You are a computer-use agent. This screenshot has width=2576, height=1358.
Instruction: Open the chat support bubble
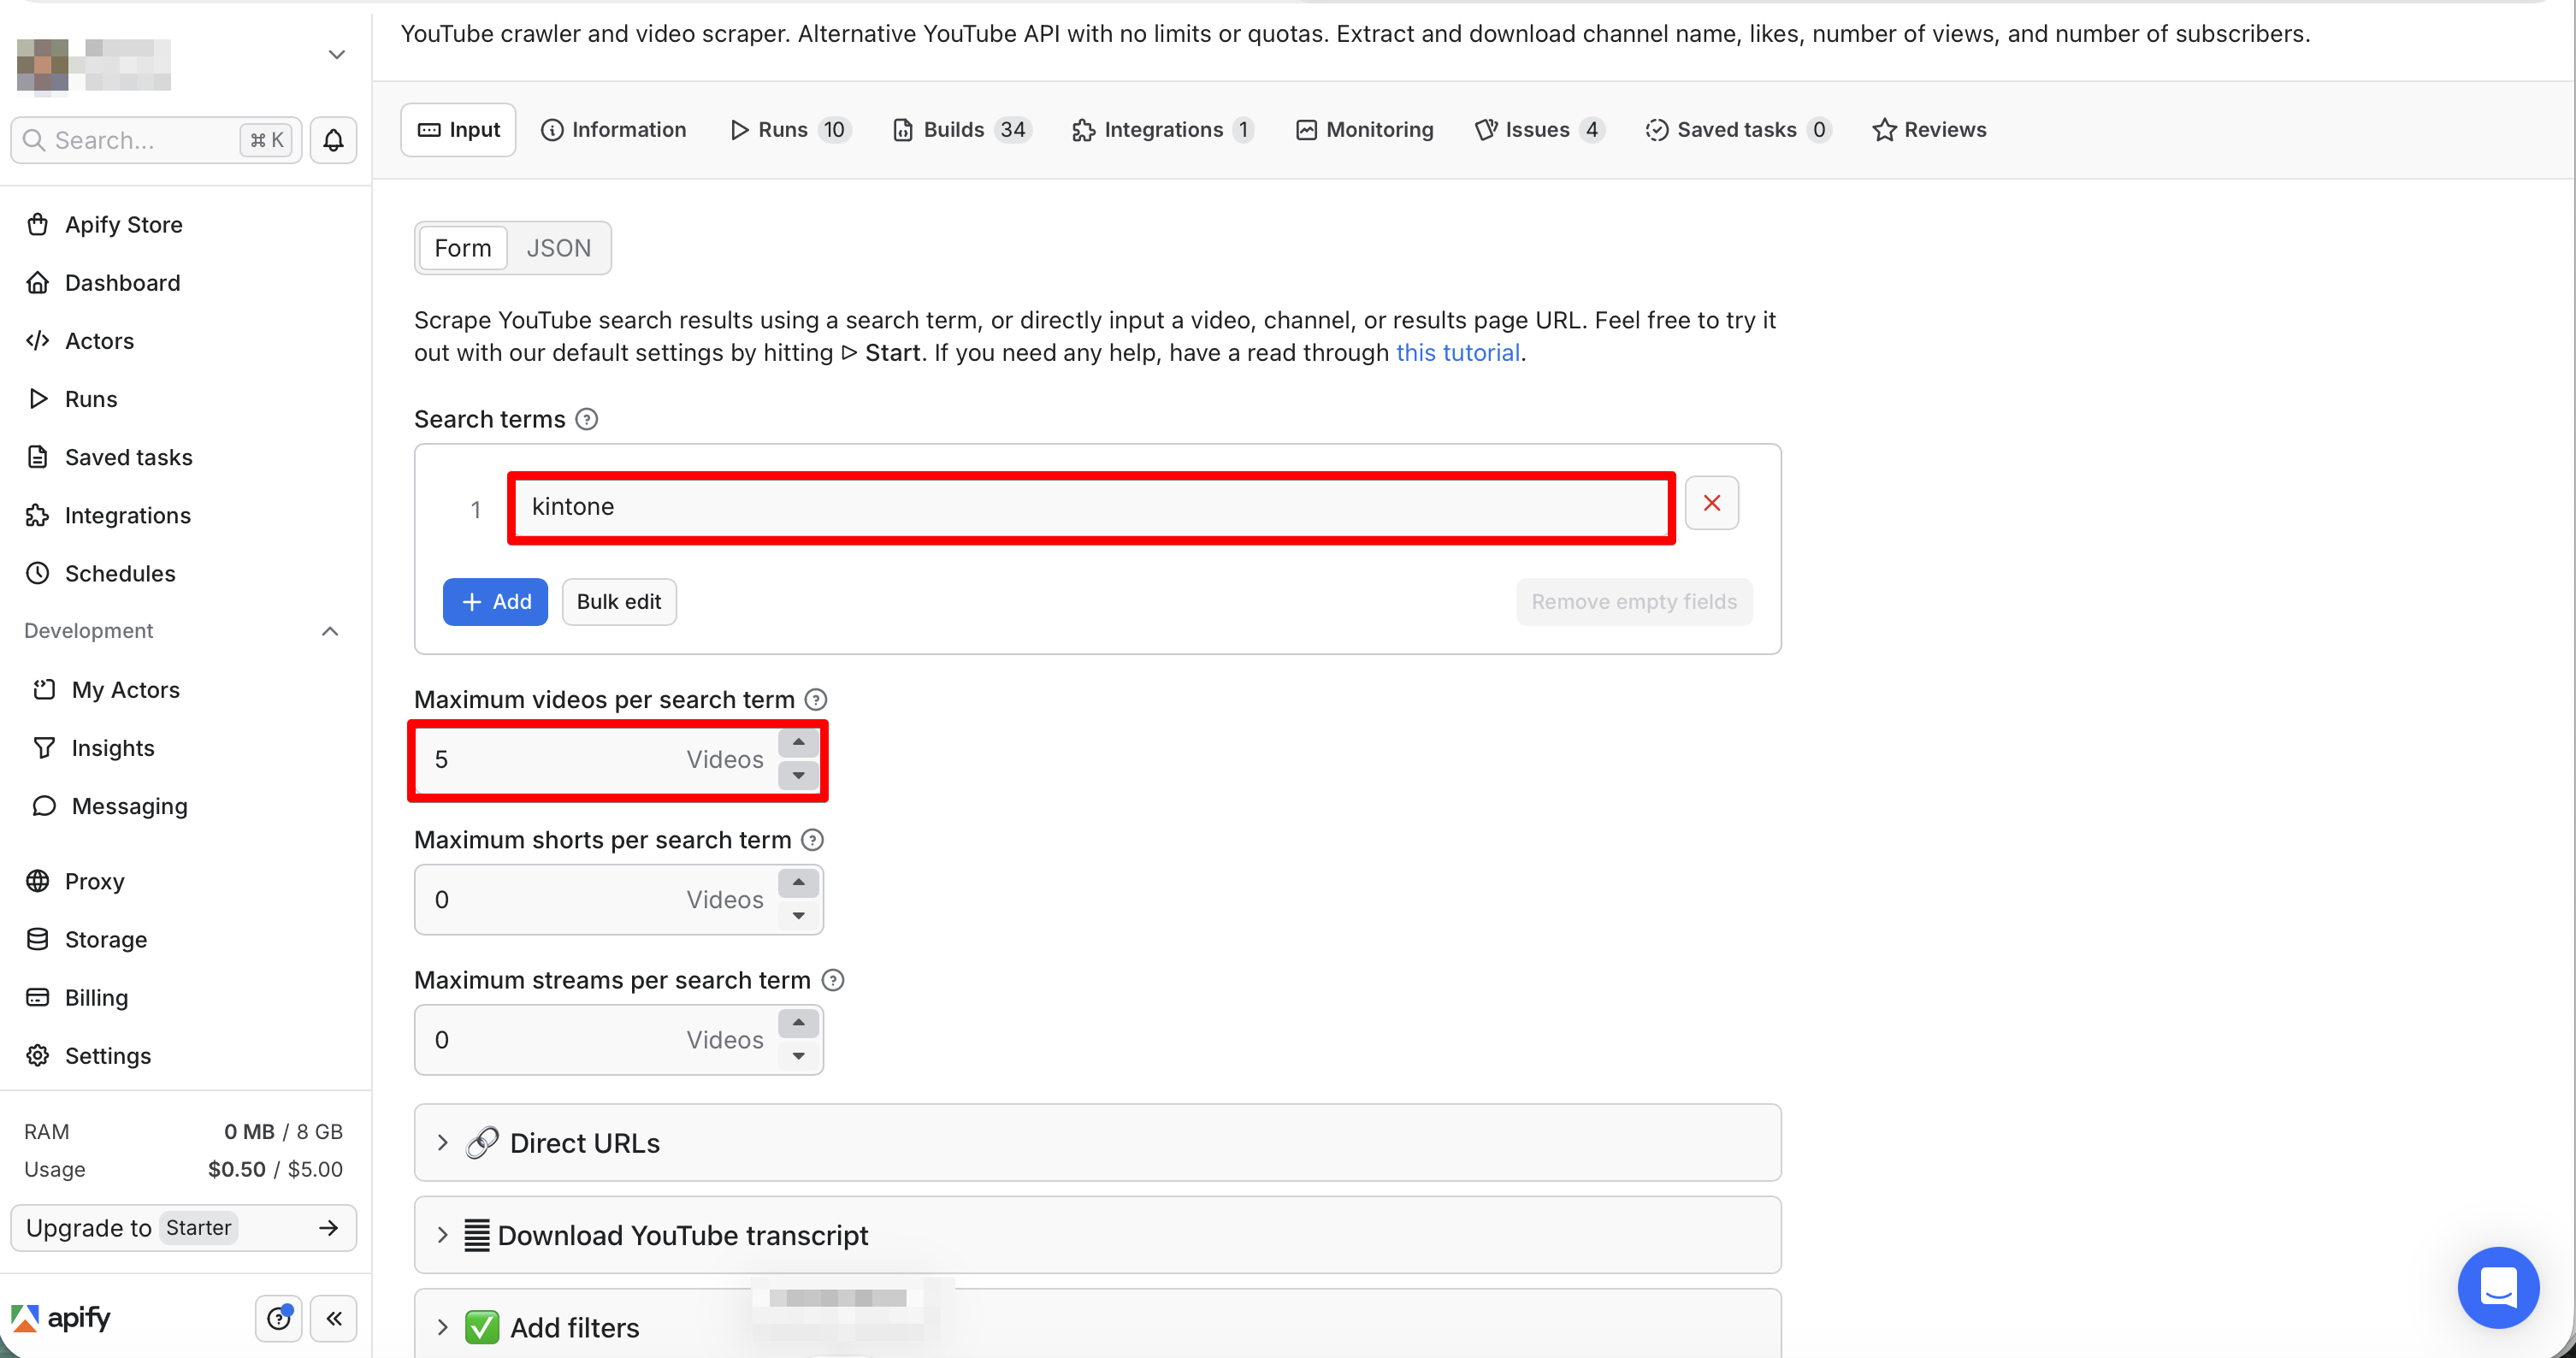tap(2497, 1286)
